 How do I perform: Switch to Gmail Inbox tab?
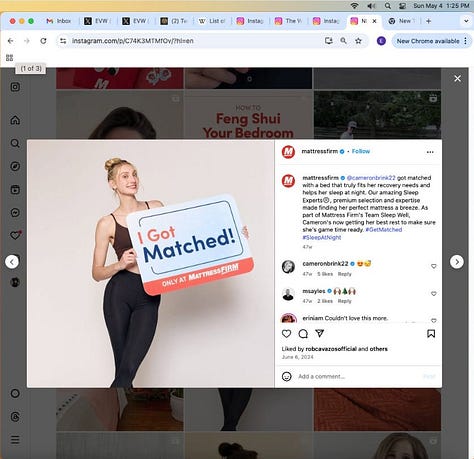(x=59, y=21)
